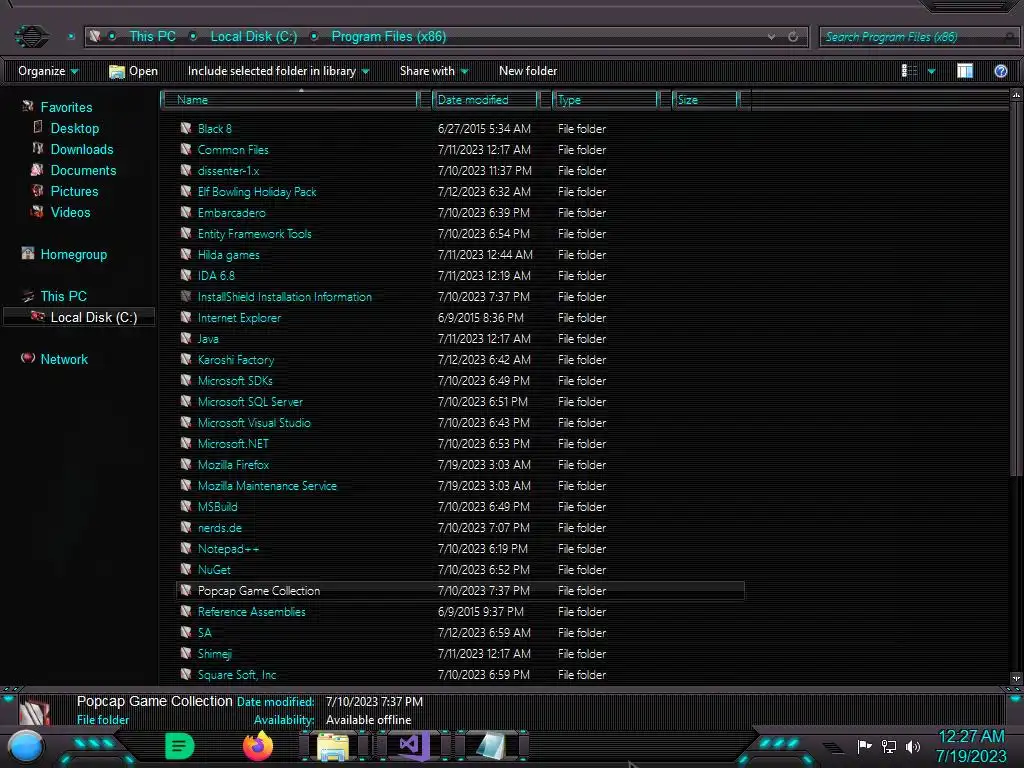Select the Shimeji folder
The height and width of the screenshot is (768, 1024).
click(214, 654)
